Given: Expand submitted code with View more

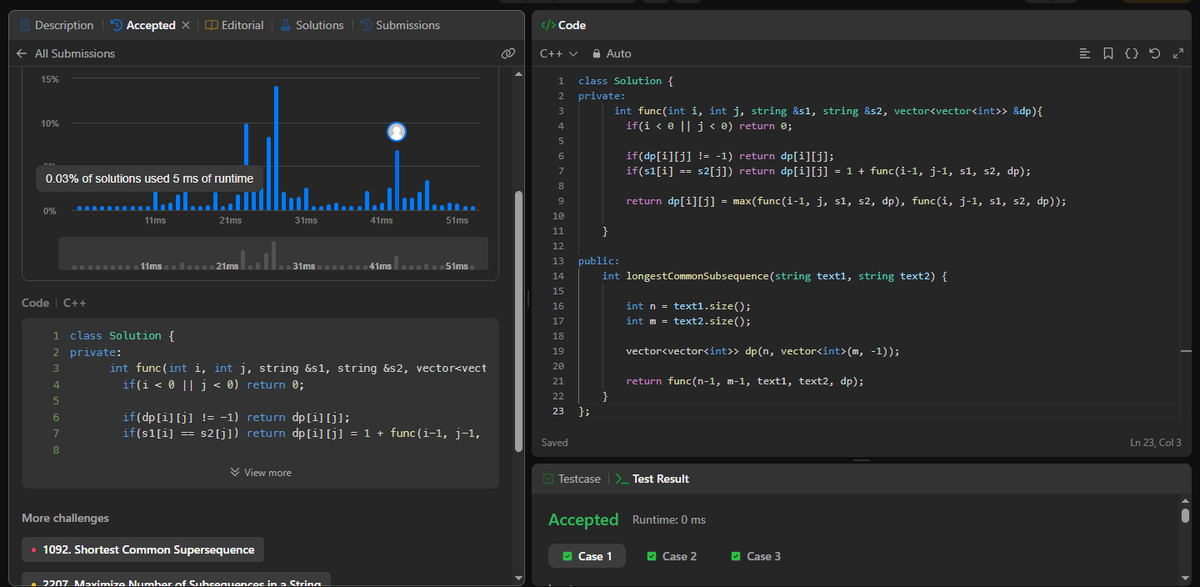Looking at the screenshot, I should pyautogui.click(x=260, y=472).
